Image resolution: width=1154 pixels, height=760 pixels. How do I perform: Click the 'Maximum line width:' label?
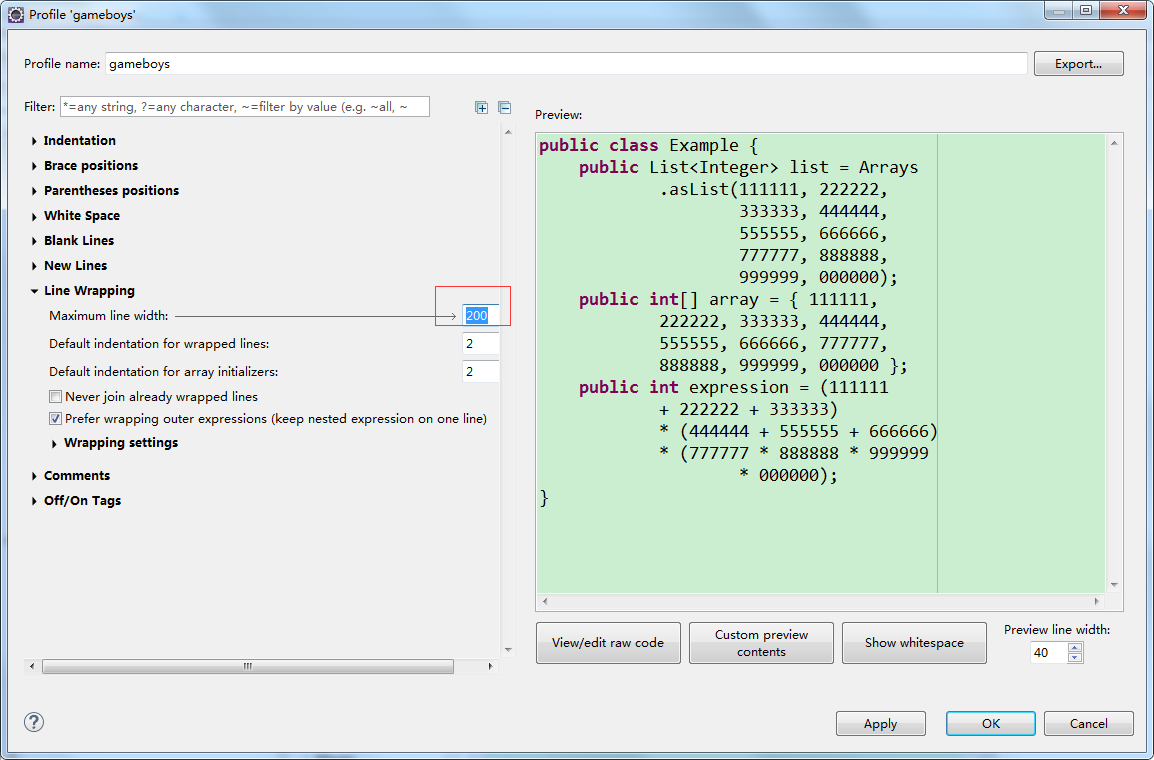click(x=109, y=316)
